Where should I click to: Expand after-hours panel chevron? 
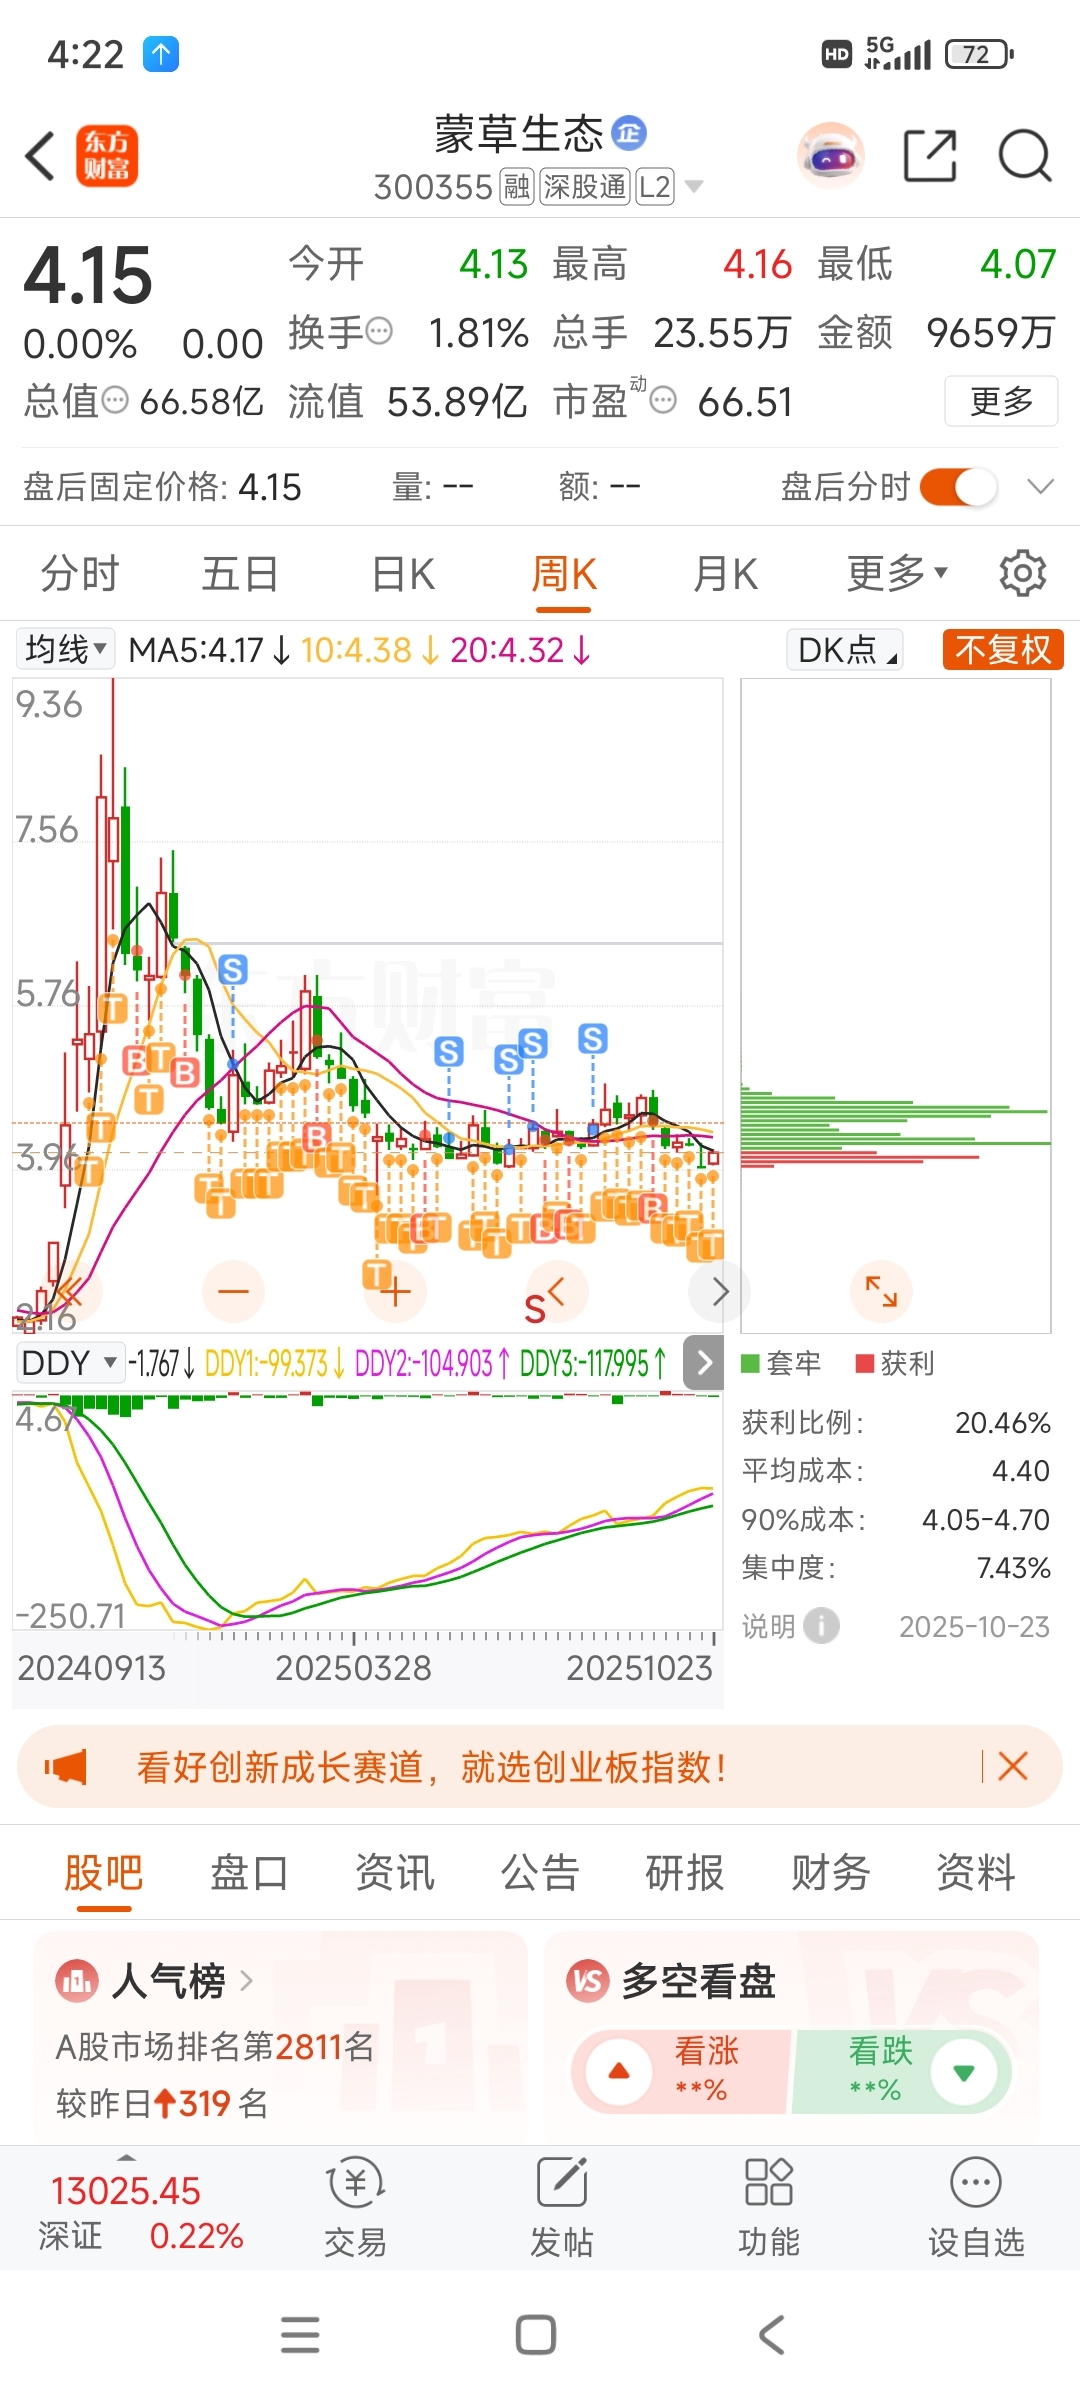click(1041, 487)
